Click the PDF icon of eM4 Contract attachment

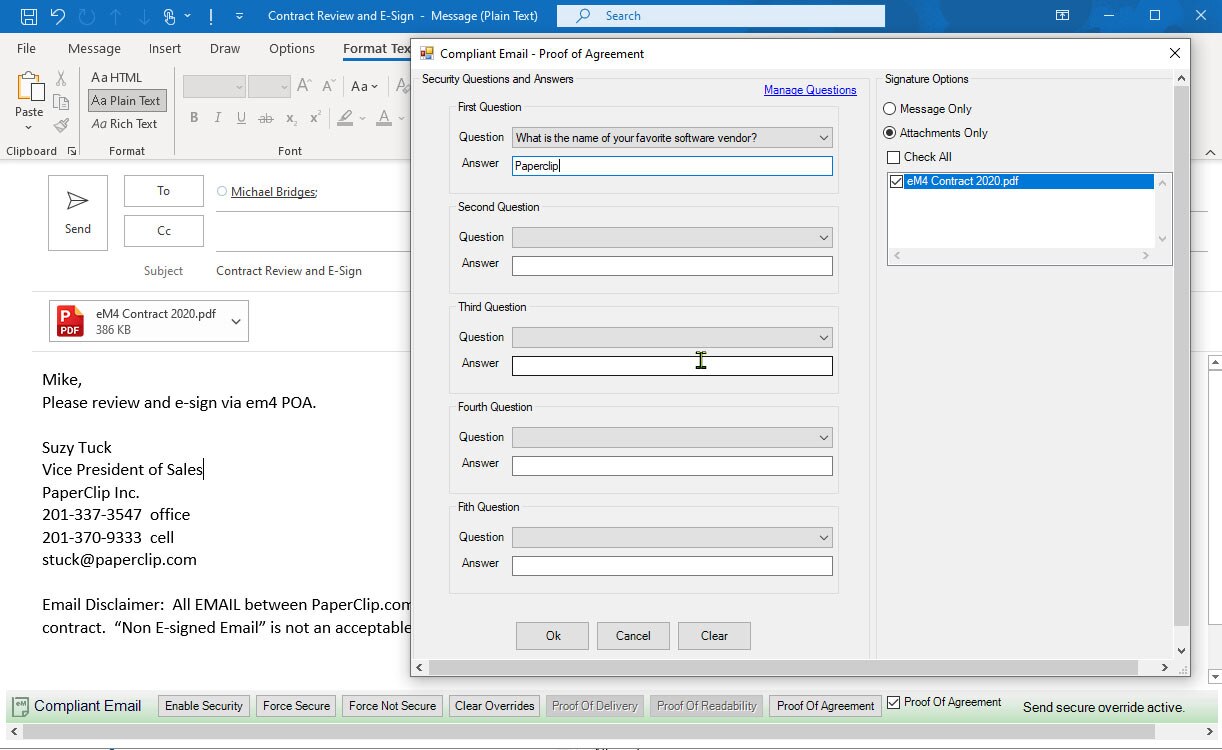pyautogui.click(x=70, y=321)
